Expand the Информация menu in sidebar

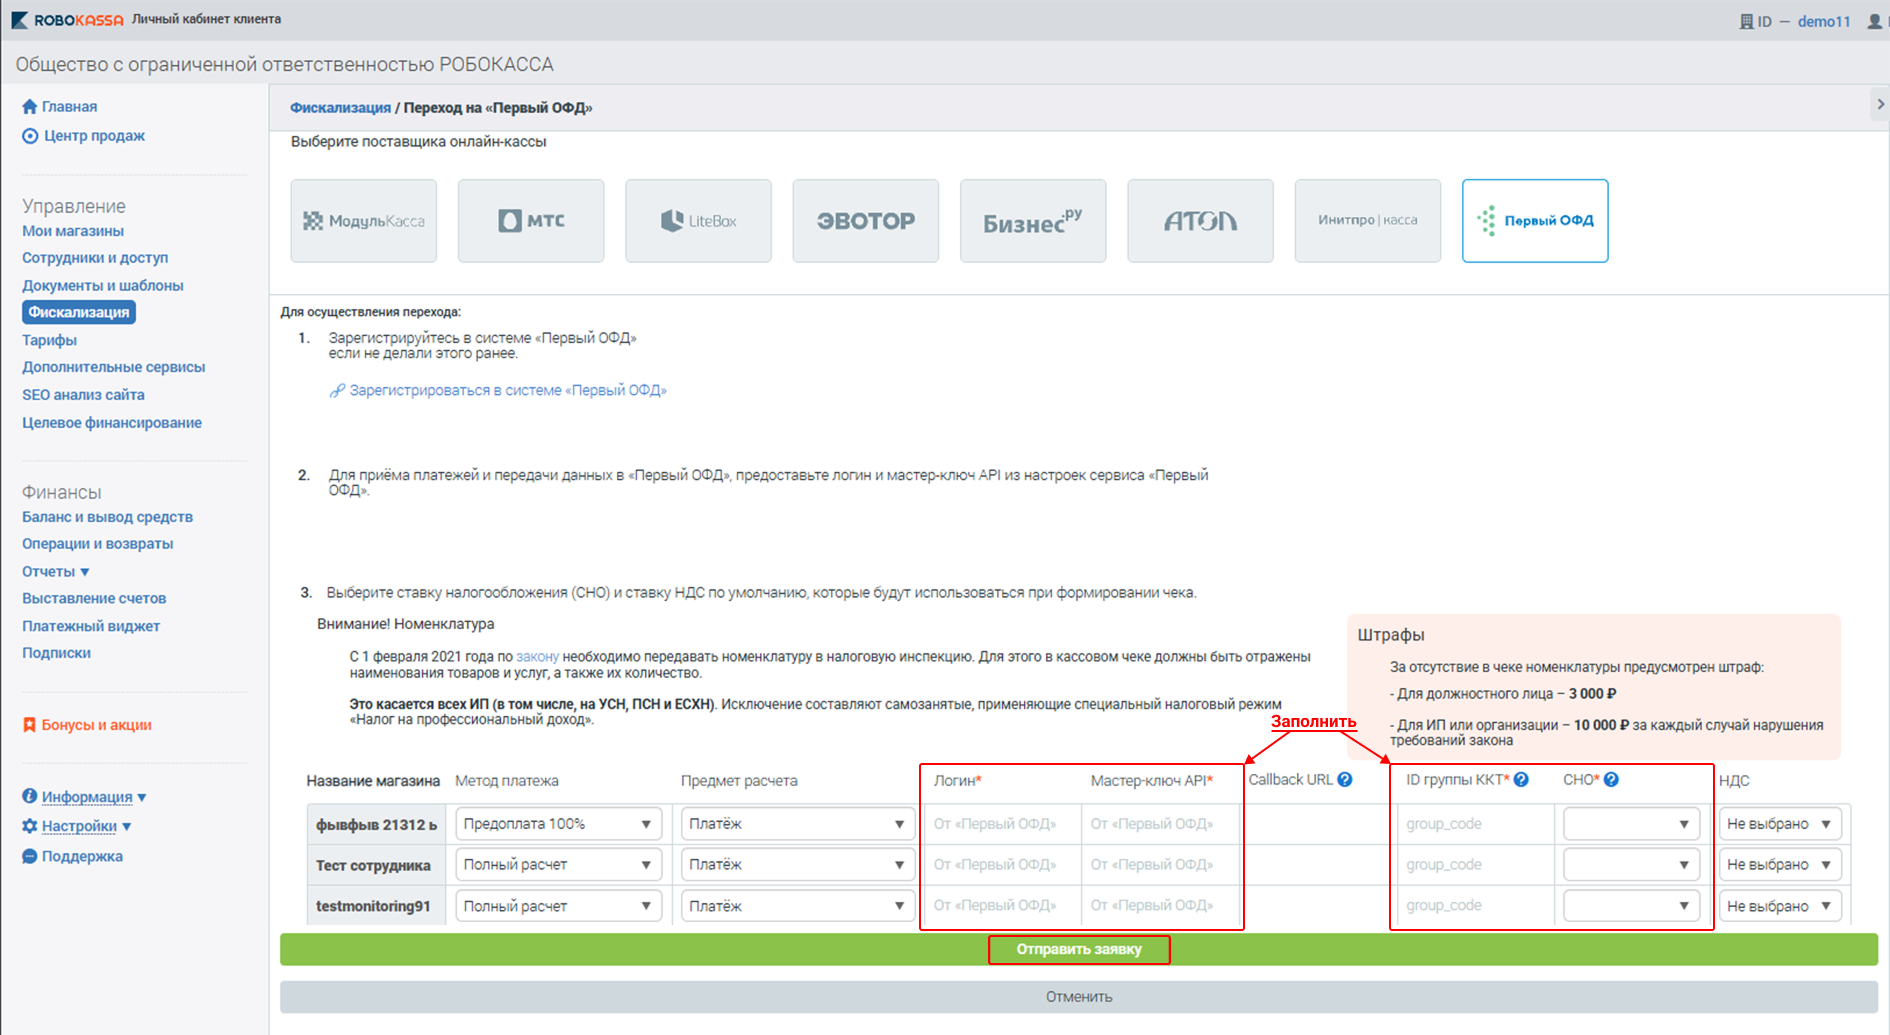tap(94, 797)
